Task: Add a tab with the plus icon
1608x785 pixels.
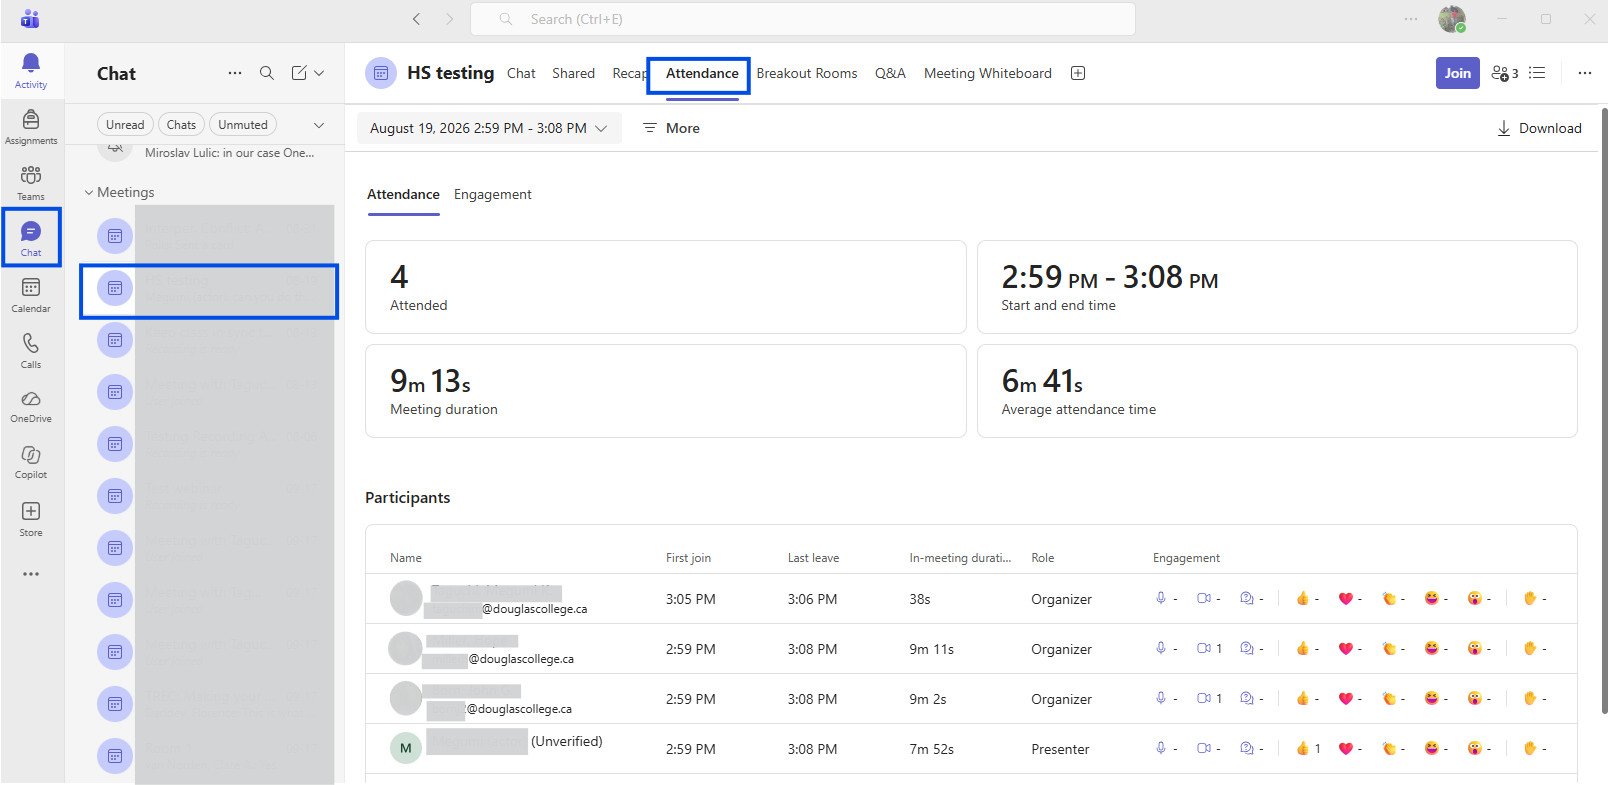Action: click(x=1078, y=73)
